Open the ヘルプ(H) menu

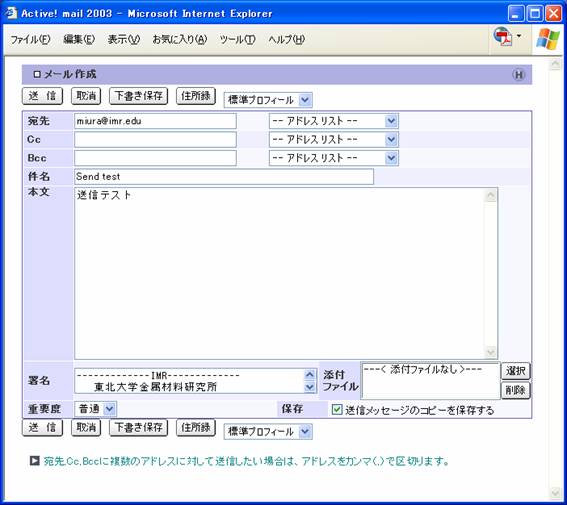tap(286, 39)
